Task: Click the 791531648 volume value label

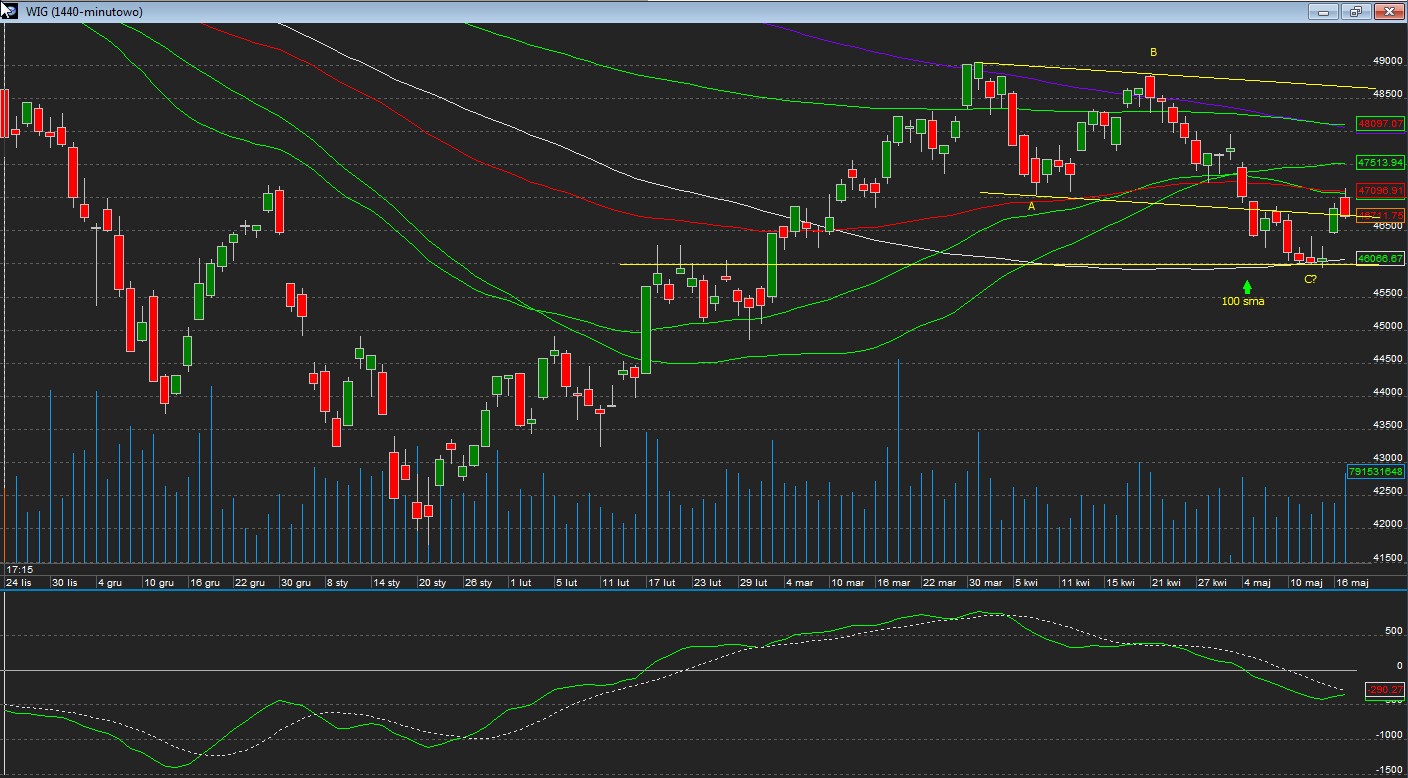Action: click(x=1376, y=471)
